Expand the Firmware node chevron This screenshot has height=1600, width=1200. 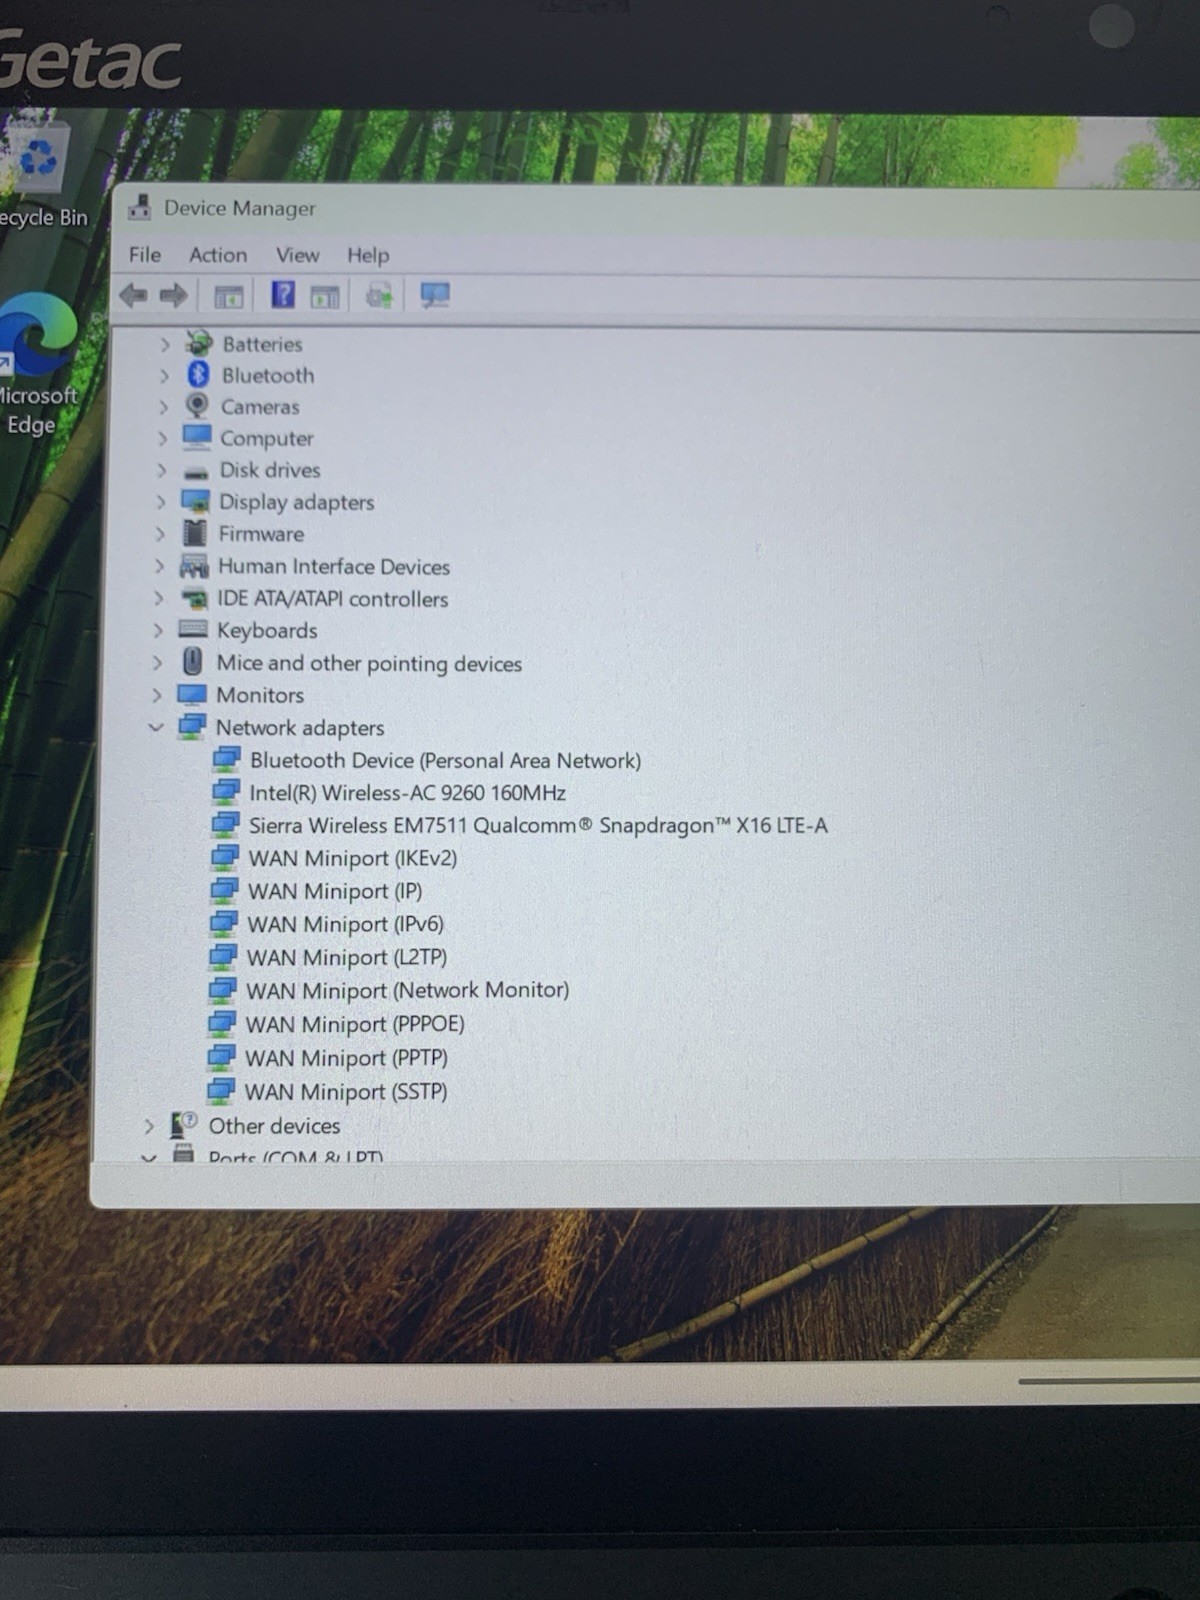pos(160,534)
